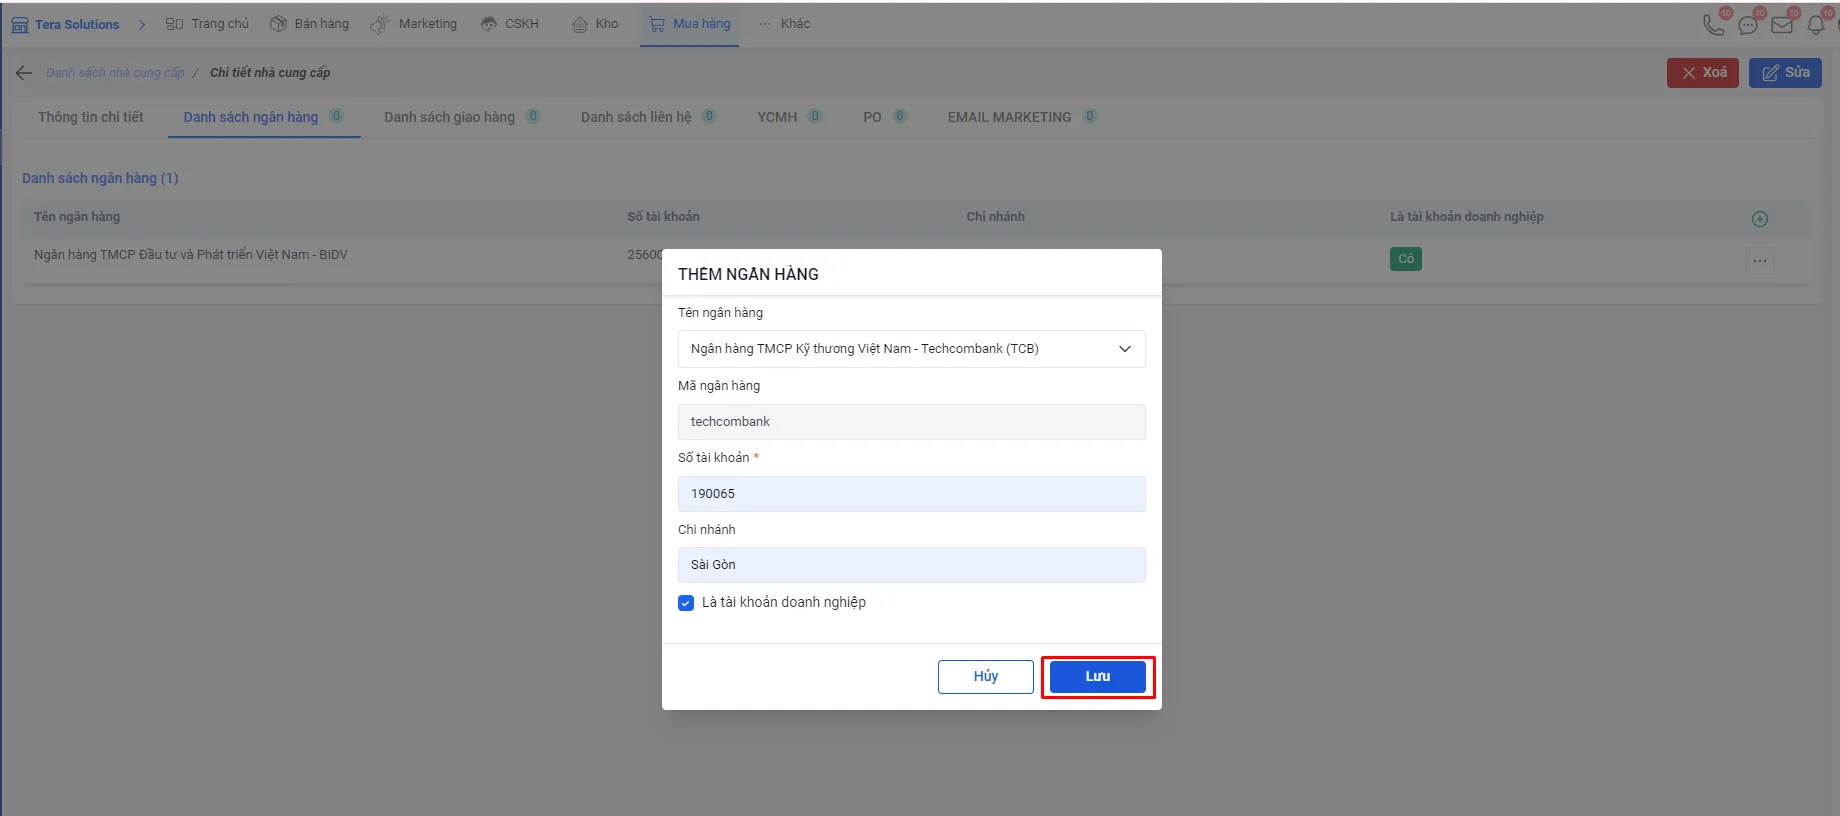Click the Lưu save button
This screenshot has width=1840, height=816.
1097,677
